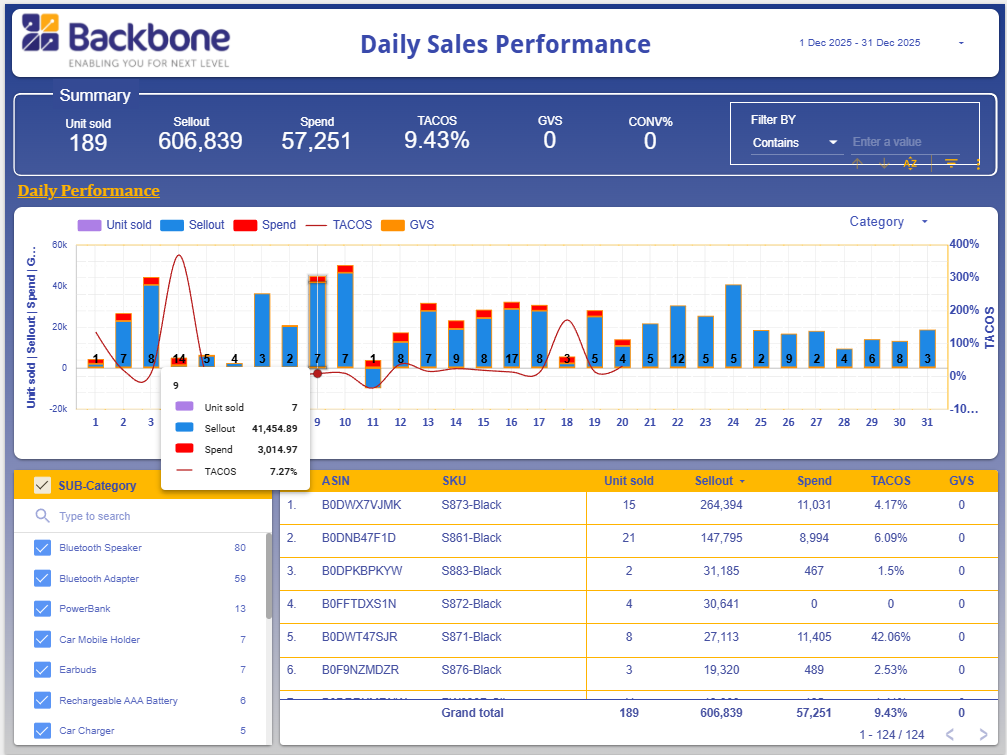Go to previous table page arrow
The width and height of the screenshot is (1007, 755).
pos(950,735)
